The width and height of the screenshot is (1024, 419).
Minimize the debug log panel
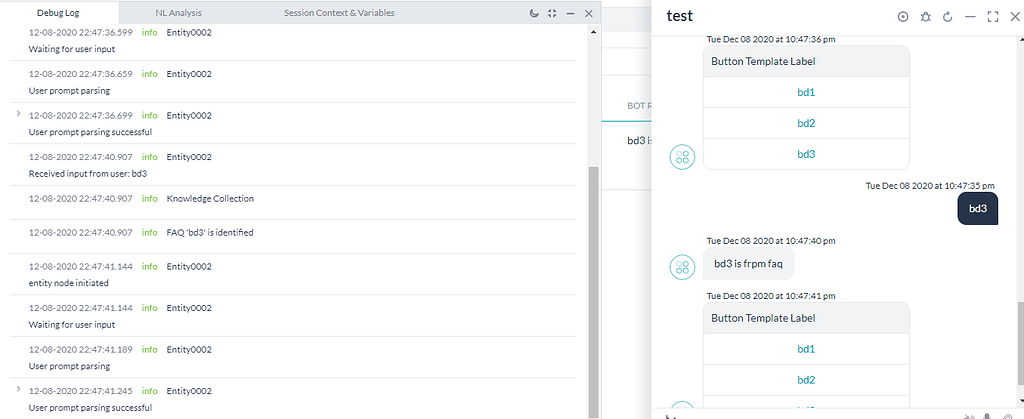click(570, 13)
